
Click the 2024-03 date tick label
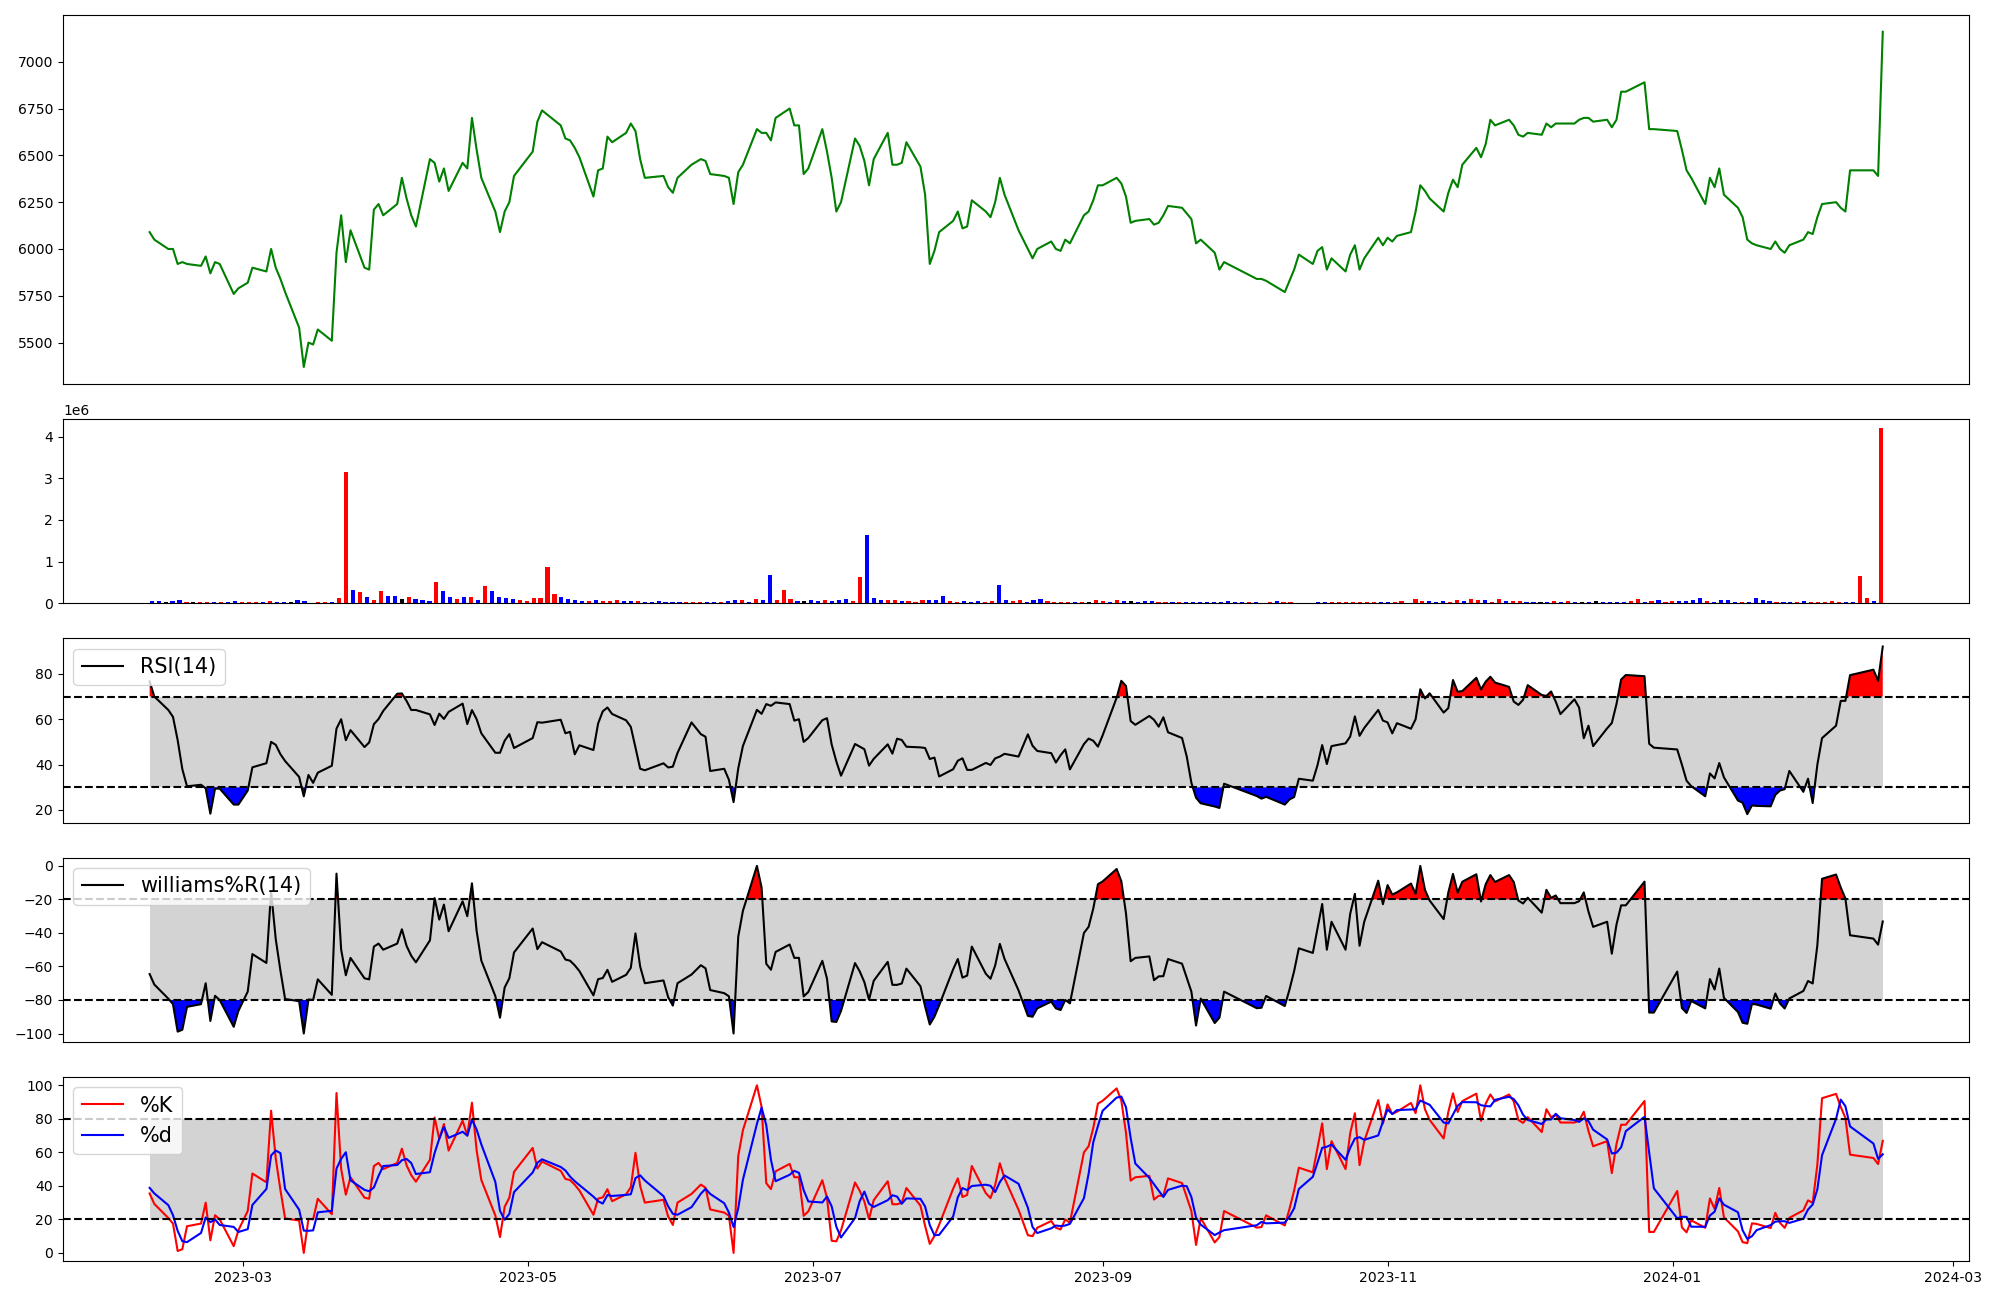tap(1953, 1277)
